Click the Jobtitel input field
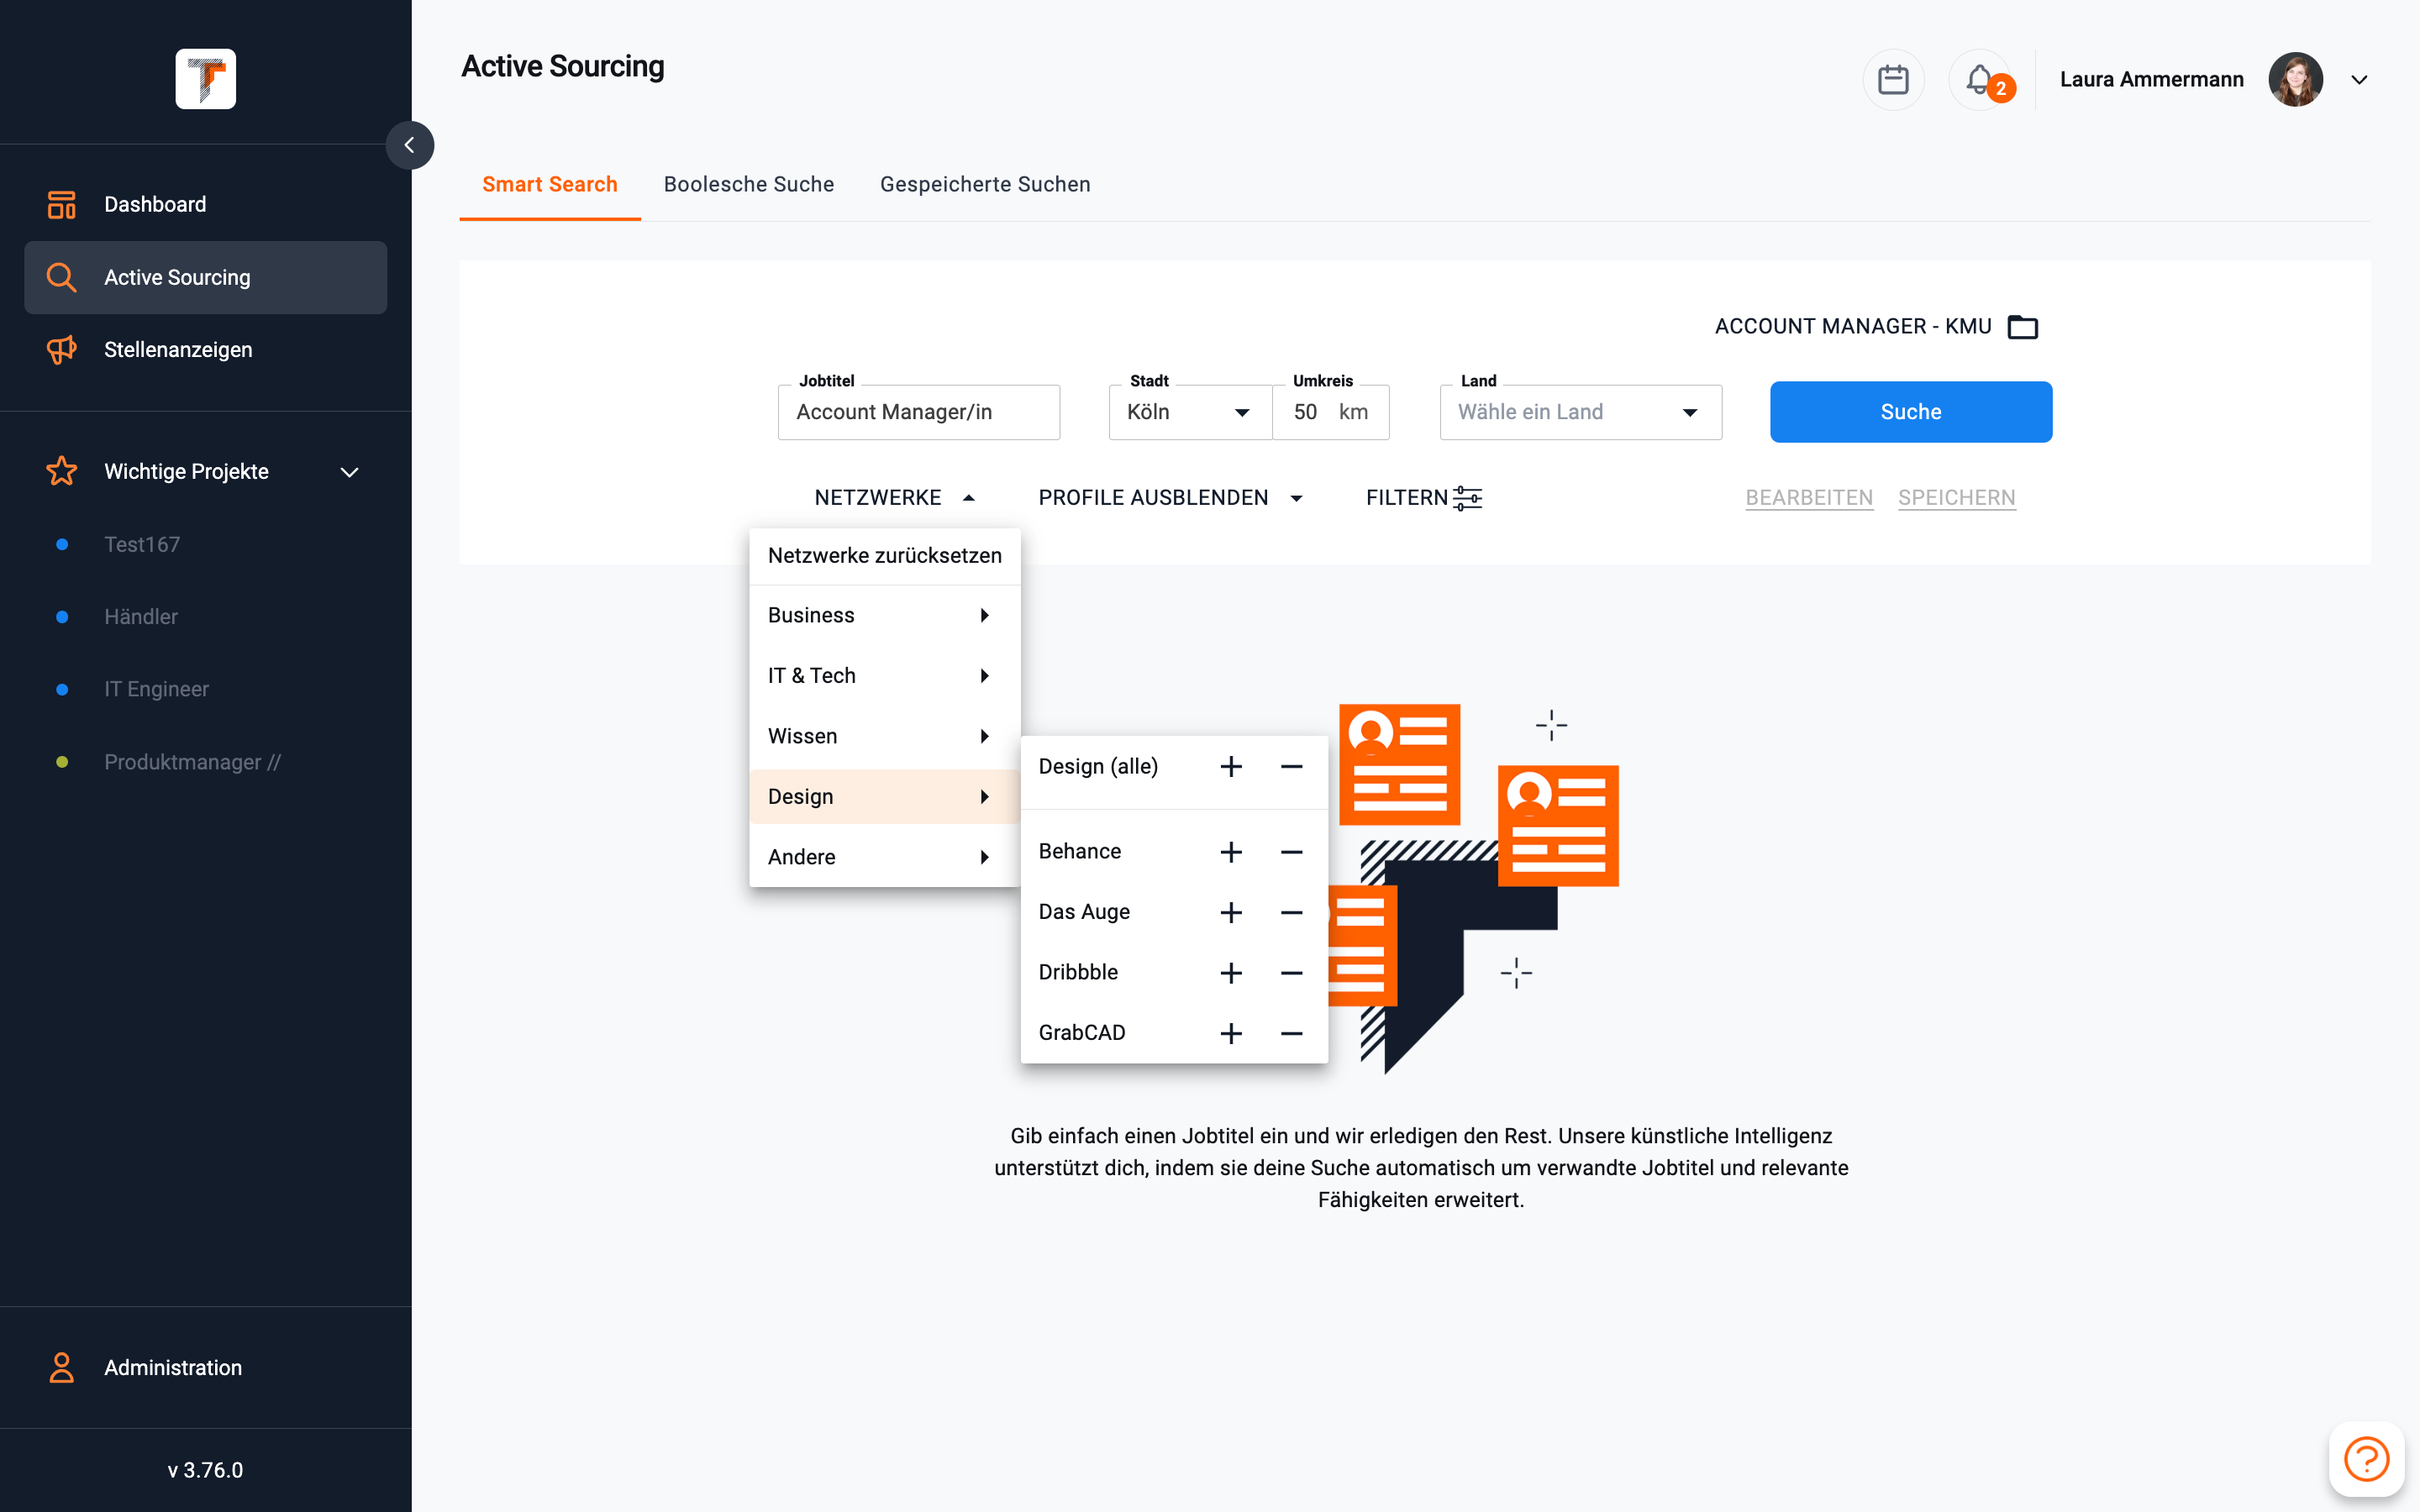This screenshot has height=1512, width=2420. point(919,412)
